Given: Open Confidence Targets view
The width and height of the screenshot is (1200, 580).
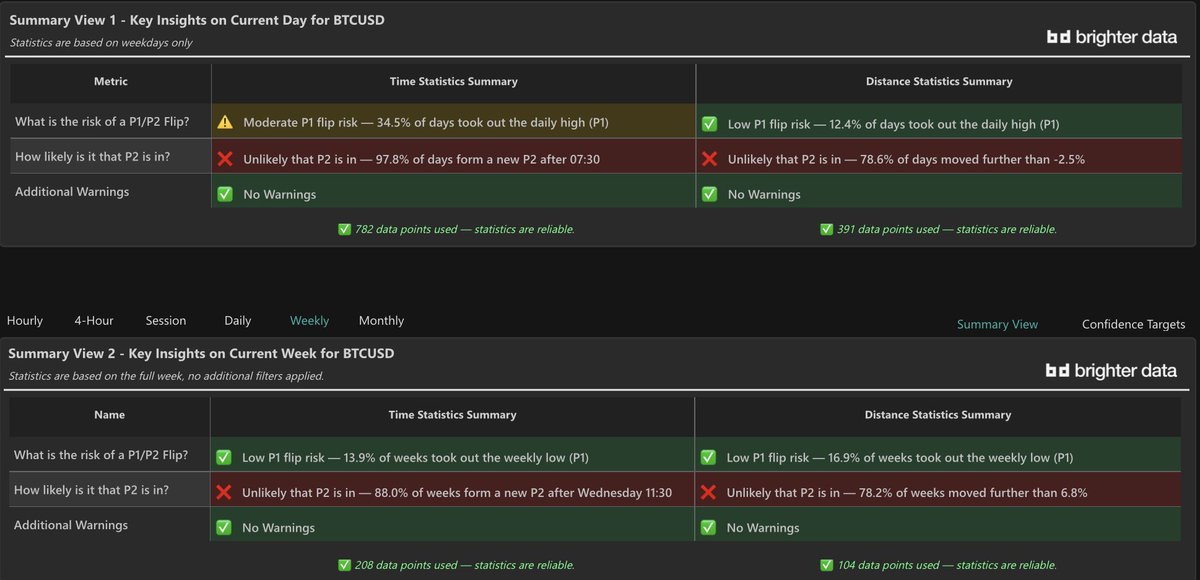Looking at the screenshot, I should pos(1134,324).
